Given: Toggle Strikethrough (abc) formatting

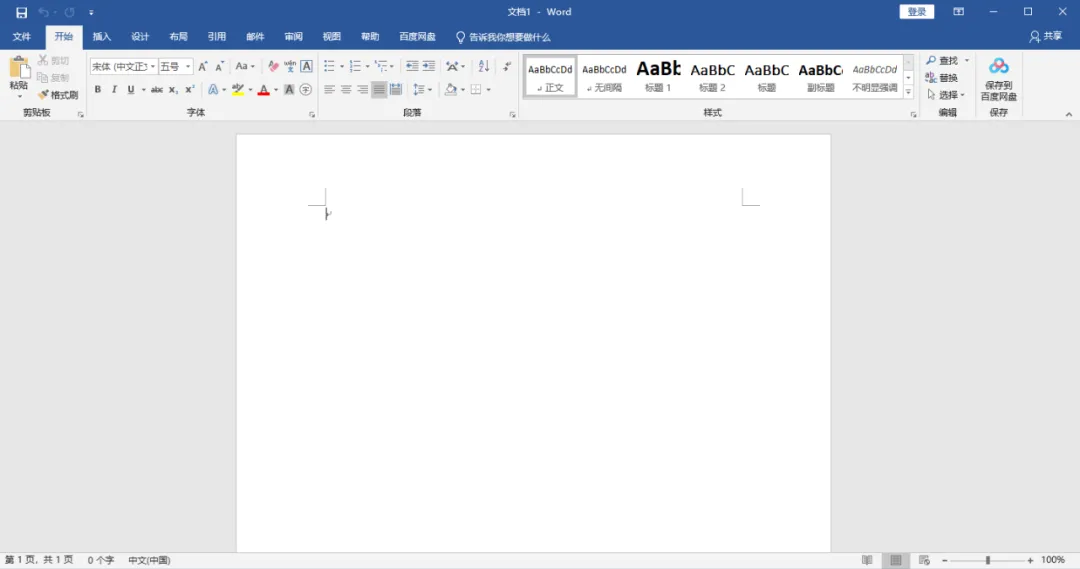Looking at the screenshot, I should [x=156, y=90].
